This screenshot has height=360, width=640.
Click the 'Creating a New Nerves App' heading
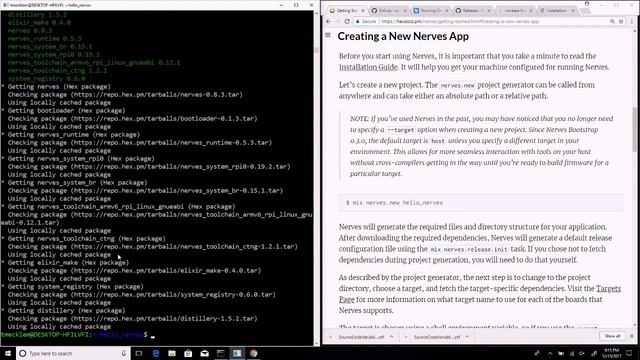[x=403, y=36]
